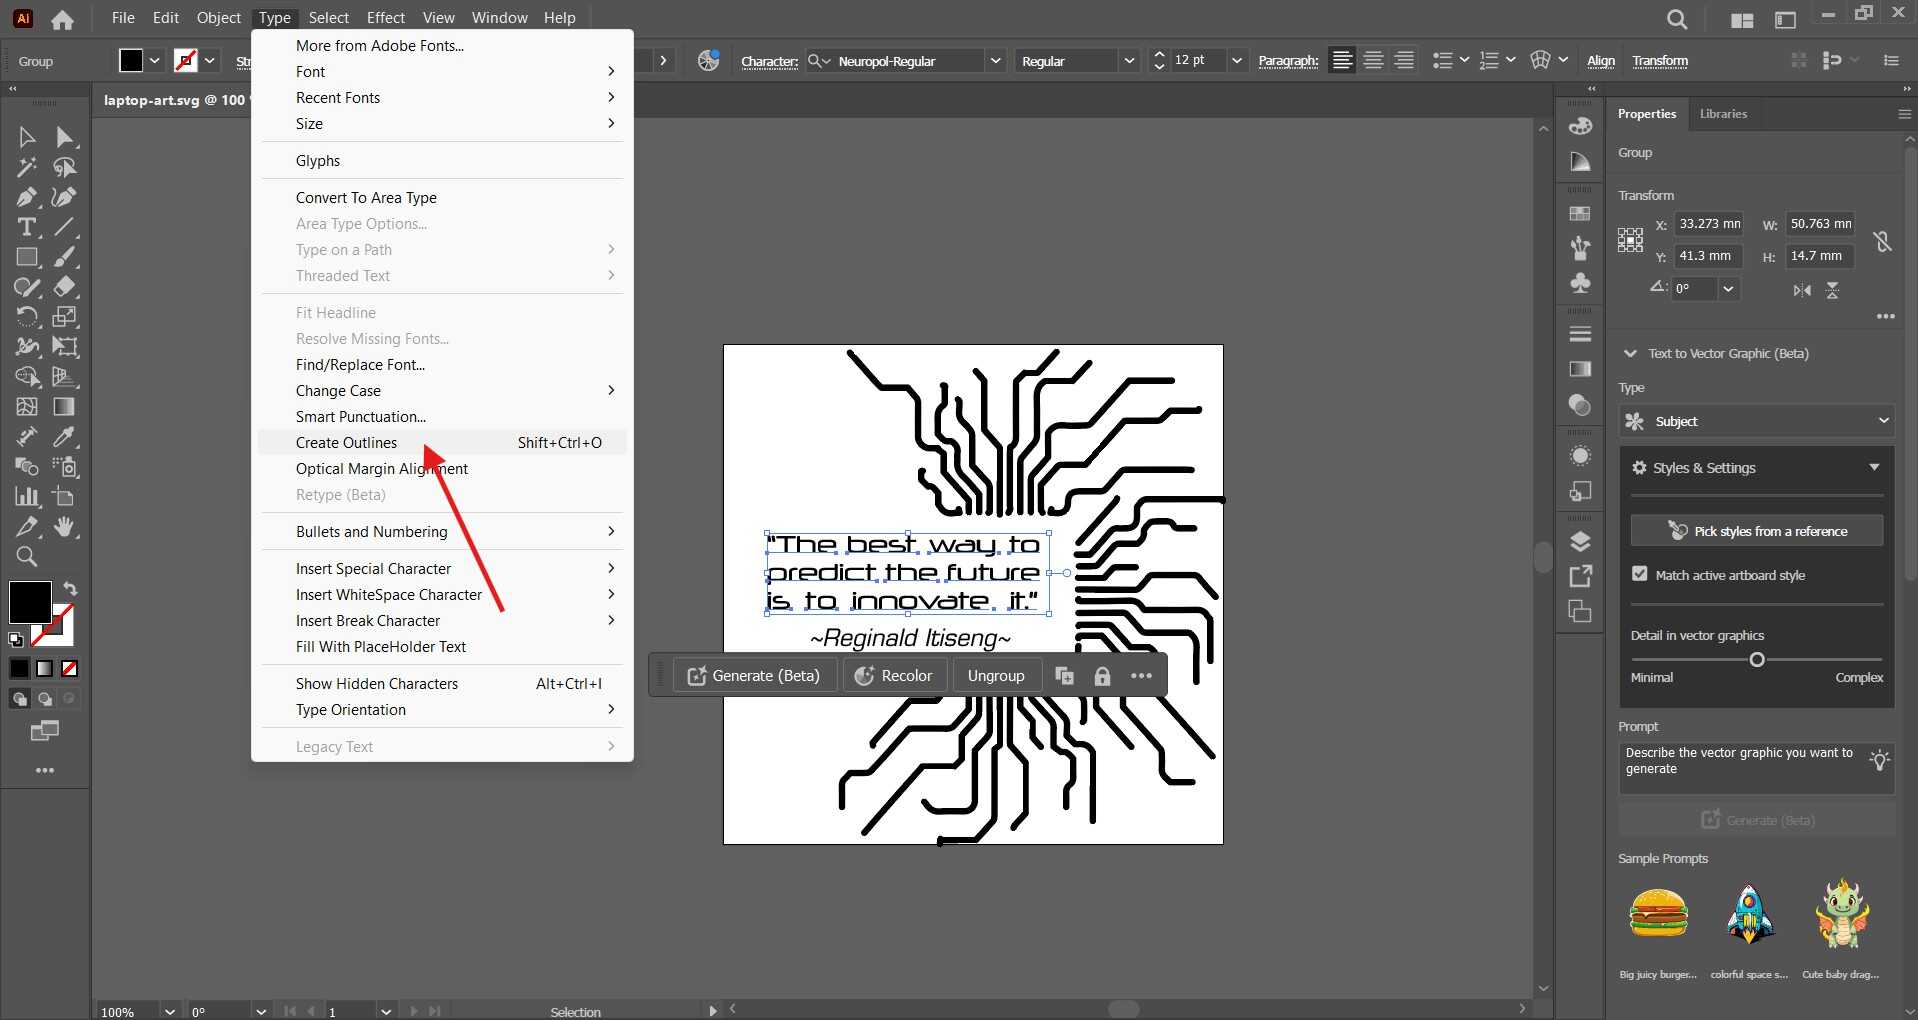Open the zoom level dropdown at 100%
Image resolution: width=1918 pixels, height=1020 pixels.
coord(170,1011)
